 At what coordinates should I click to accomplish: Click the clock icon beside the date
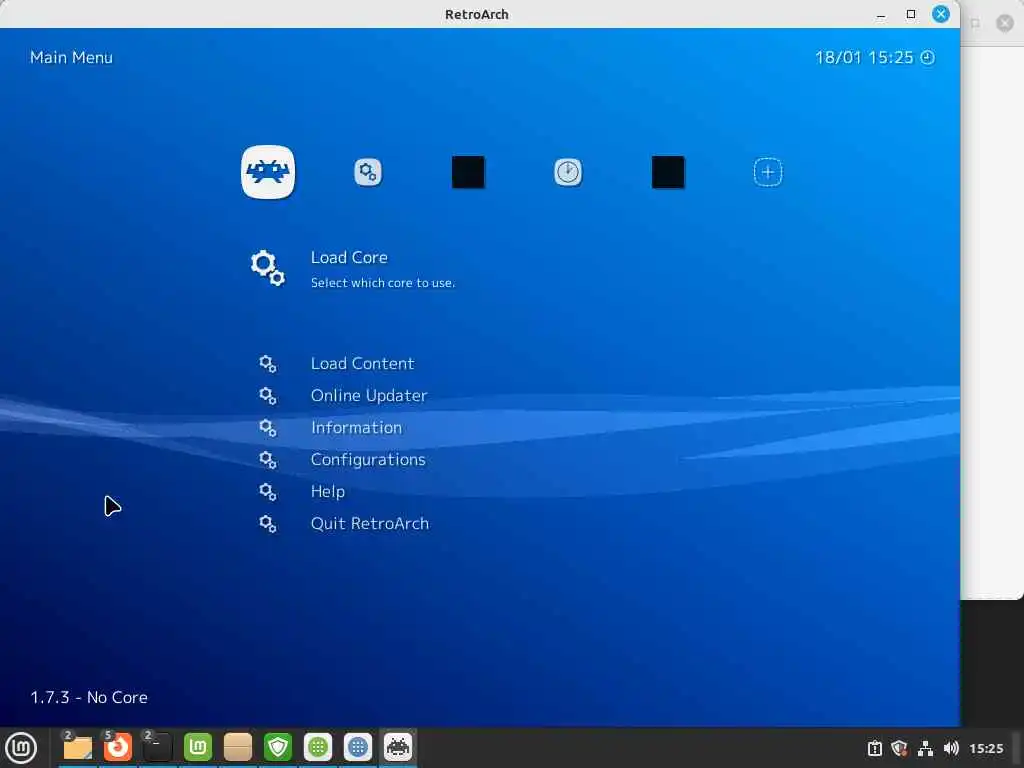[x=927, y=57]
